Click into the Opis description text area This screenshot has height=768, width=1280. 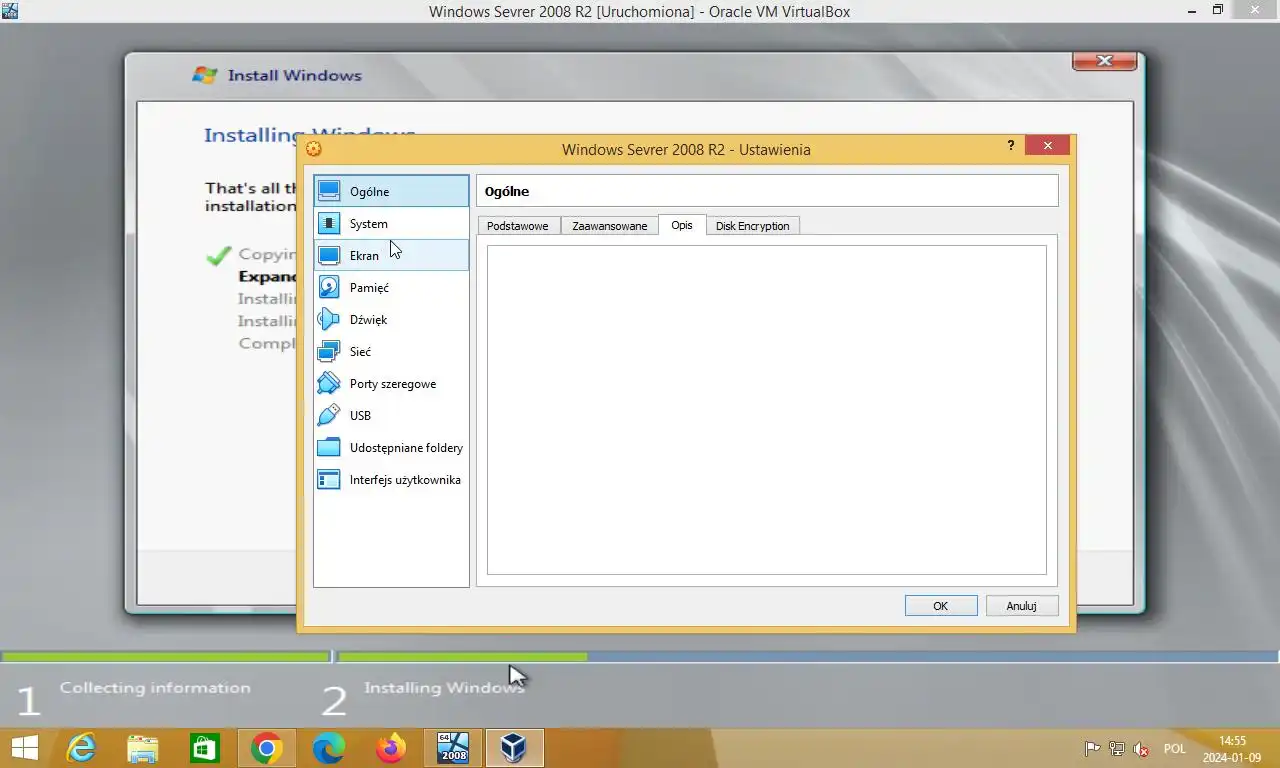767,410
